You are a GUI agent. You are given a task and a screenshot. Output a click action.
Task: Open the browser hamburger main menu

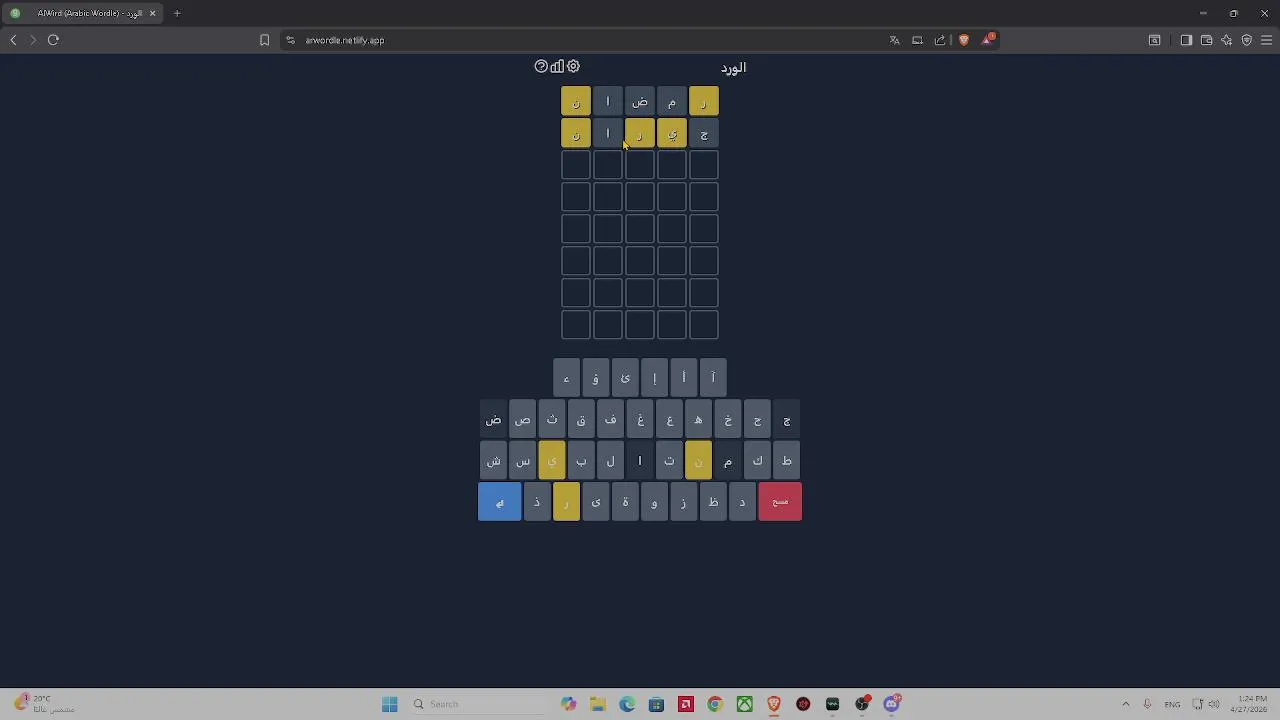1267,40
